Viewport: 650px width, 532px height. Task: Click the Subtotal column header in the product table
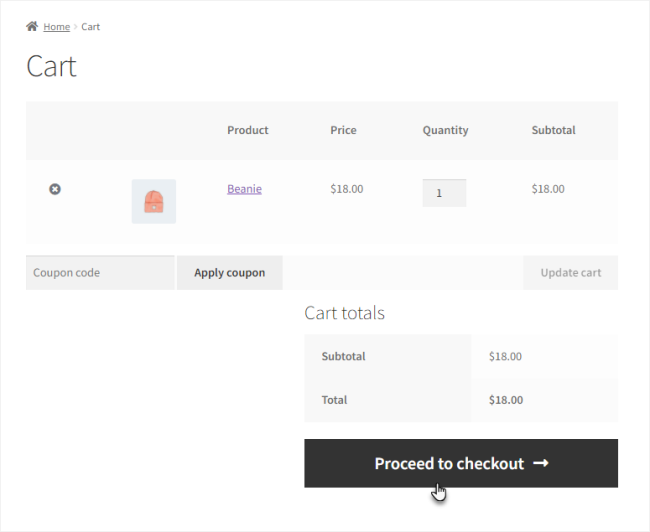point(553,130)
